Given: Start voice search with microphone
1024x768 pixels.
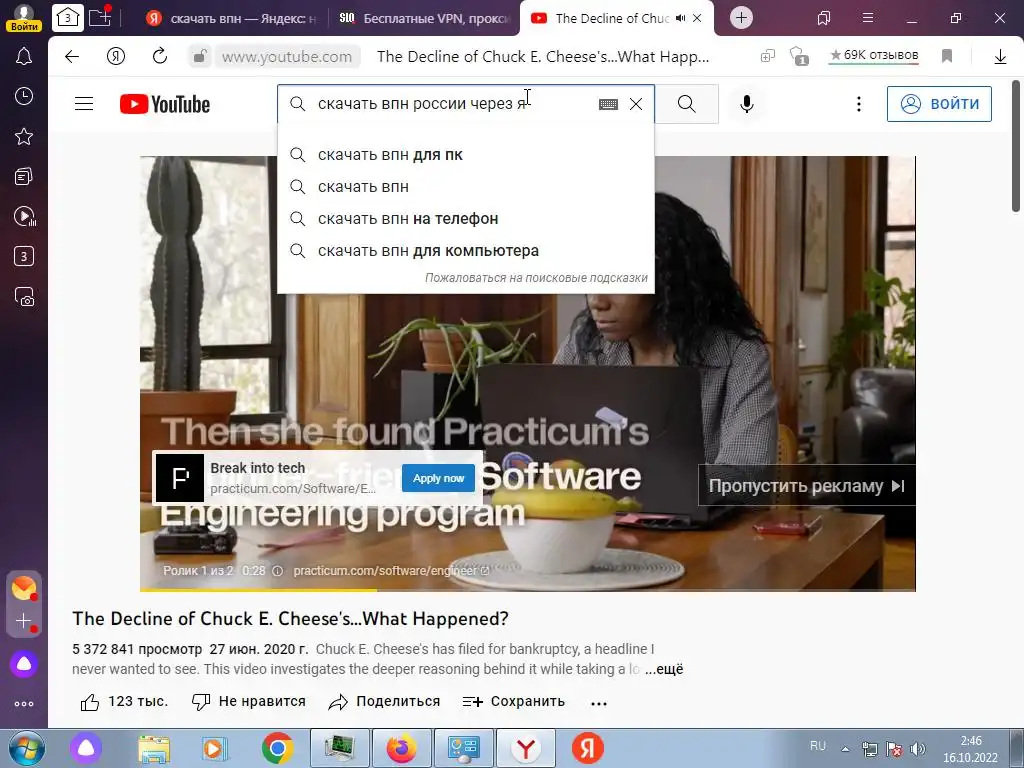Looking at the screenshot, I should click(x=747, y=104).
